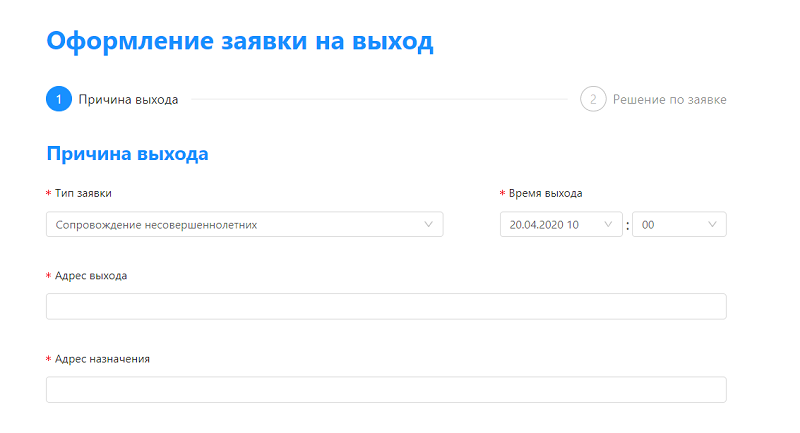The width and height of the screenshot is (800, 433).
Task: Click the Адрес выхода field label
Action: point(91,276)
